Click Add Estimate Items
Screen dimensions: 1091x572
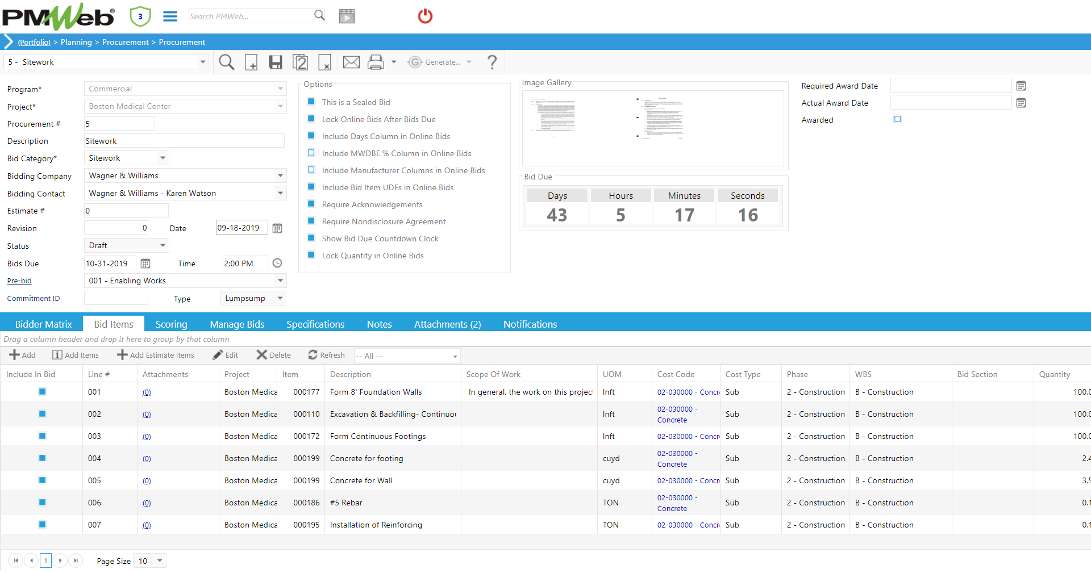pos(156,355)
